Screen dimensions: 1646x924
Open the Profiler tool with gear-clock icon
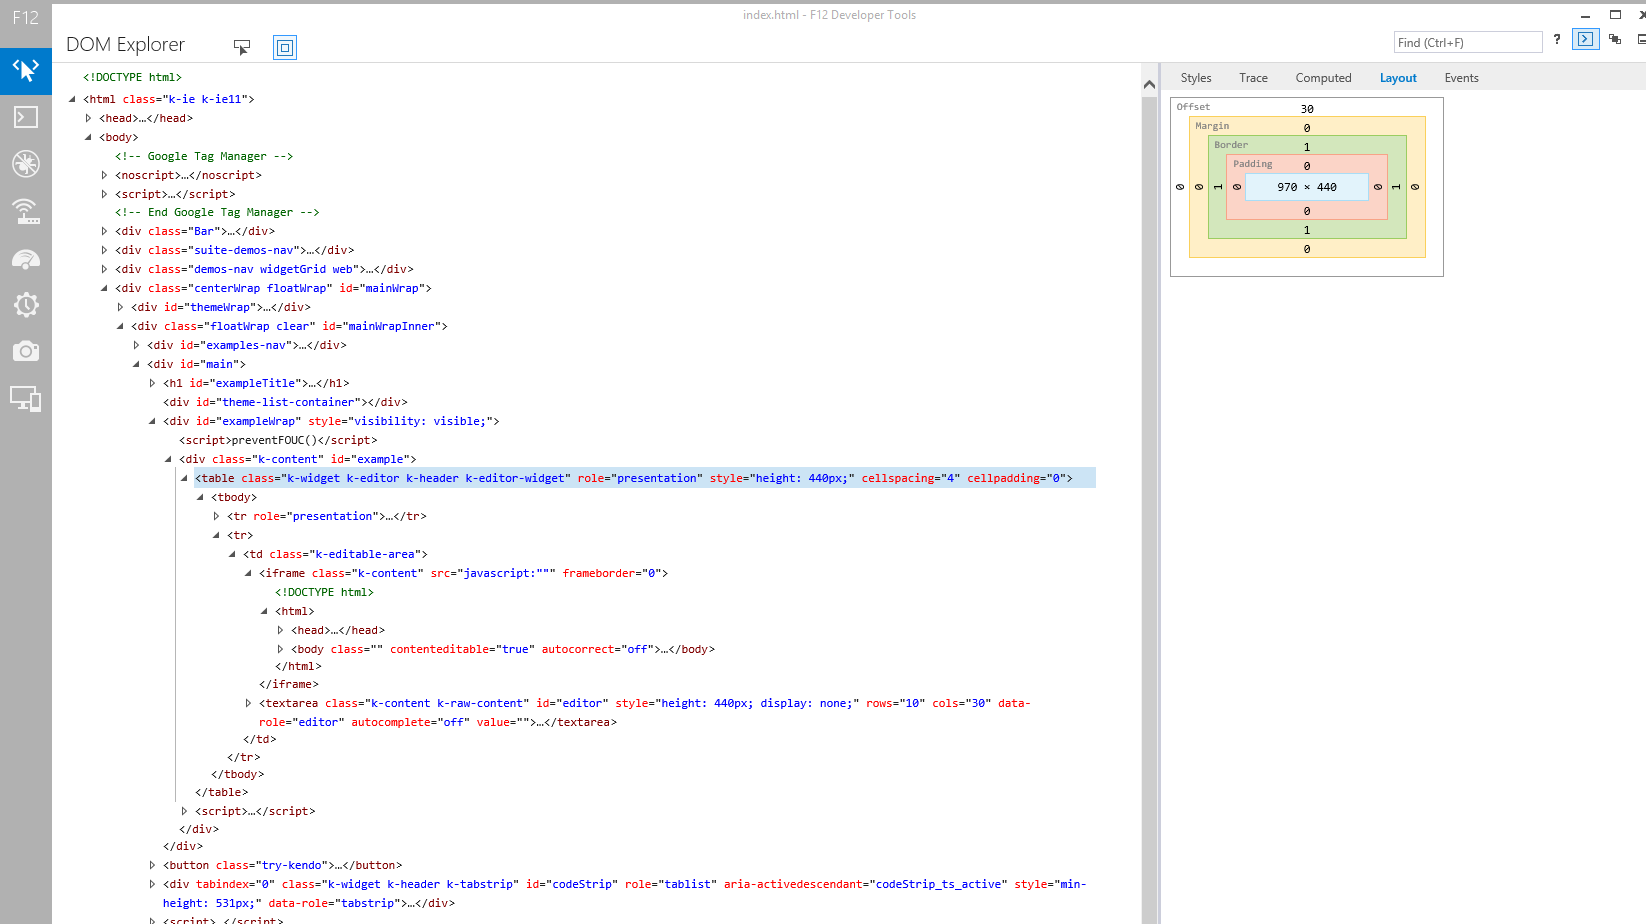tap(26, 305)
